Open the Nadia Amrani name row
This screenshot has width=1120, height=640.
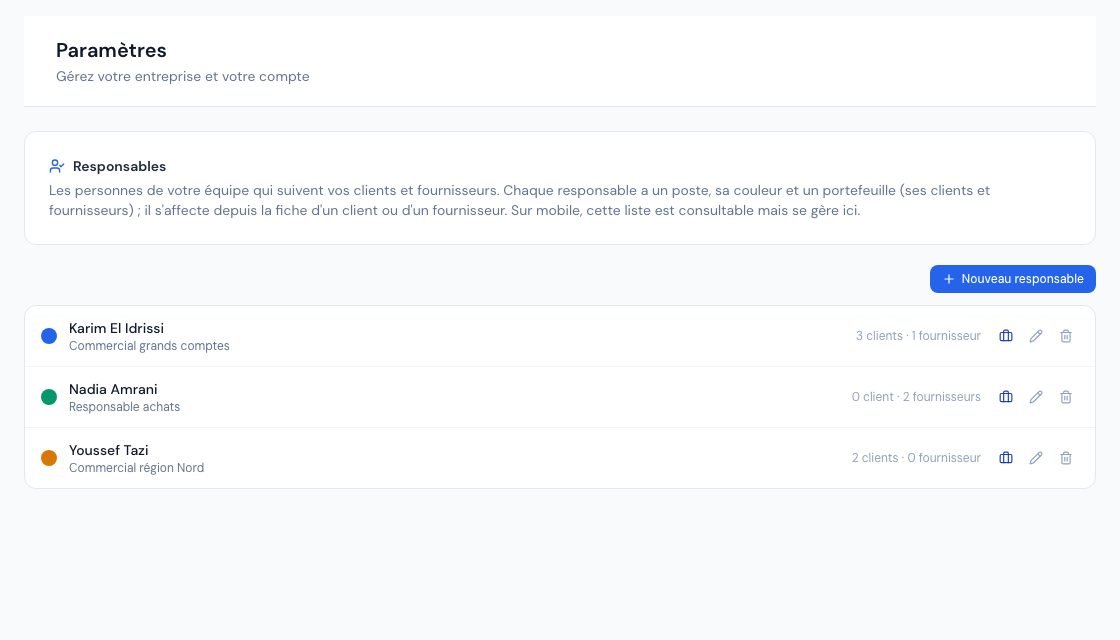click(560, 397)
